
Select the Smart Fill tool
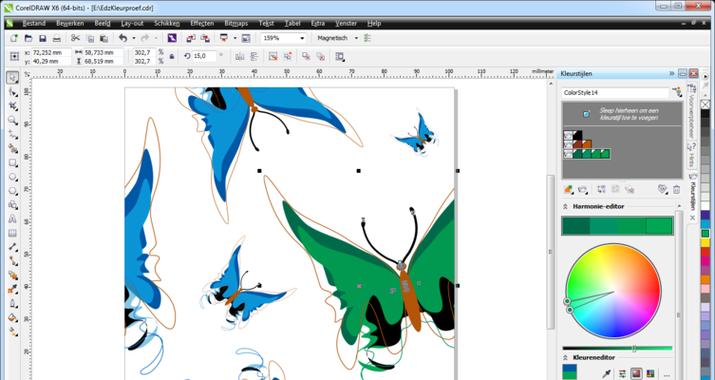(x=13, y=149)
